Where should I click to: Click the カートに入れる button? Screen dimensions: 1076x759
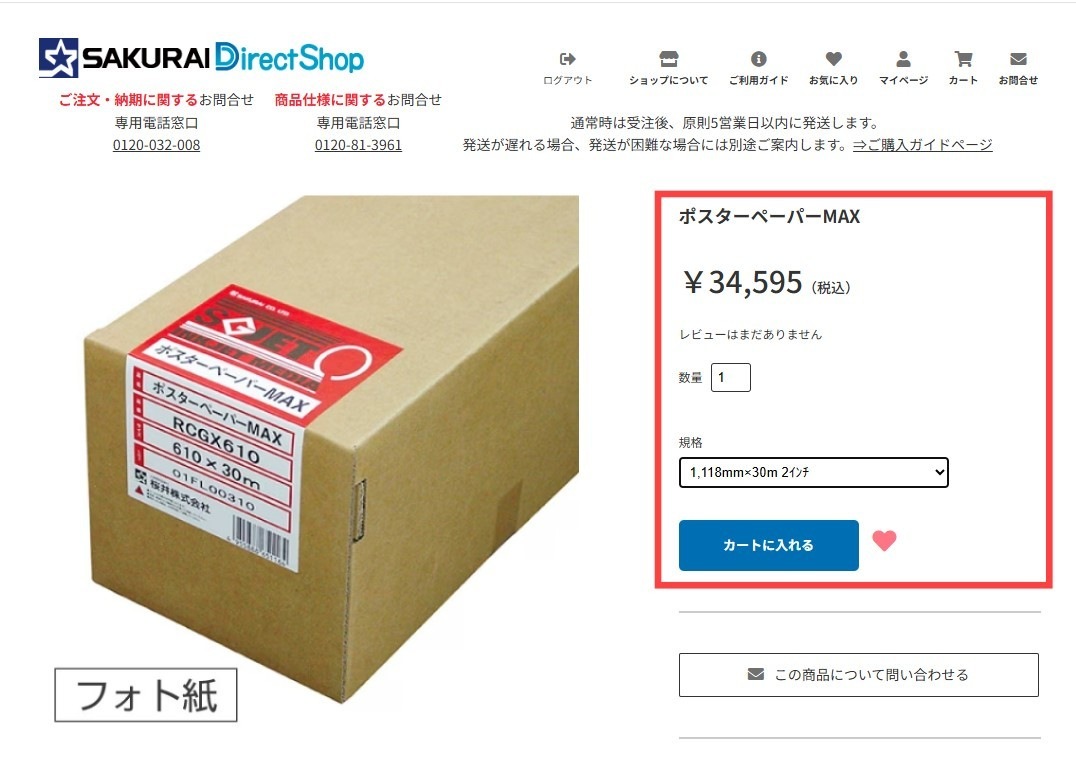click(769, 545)
